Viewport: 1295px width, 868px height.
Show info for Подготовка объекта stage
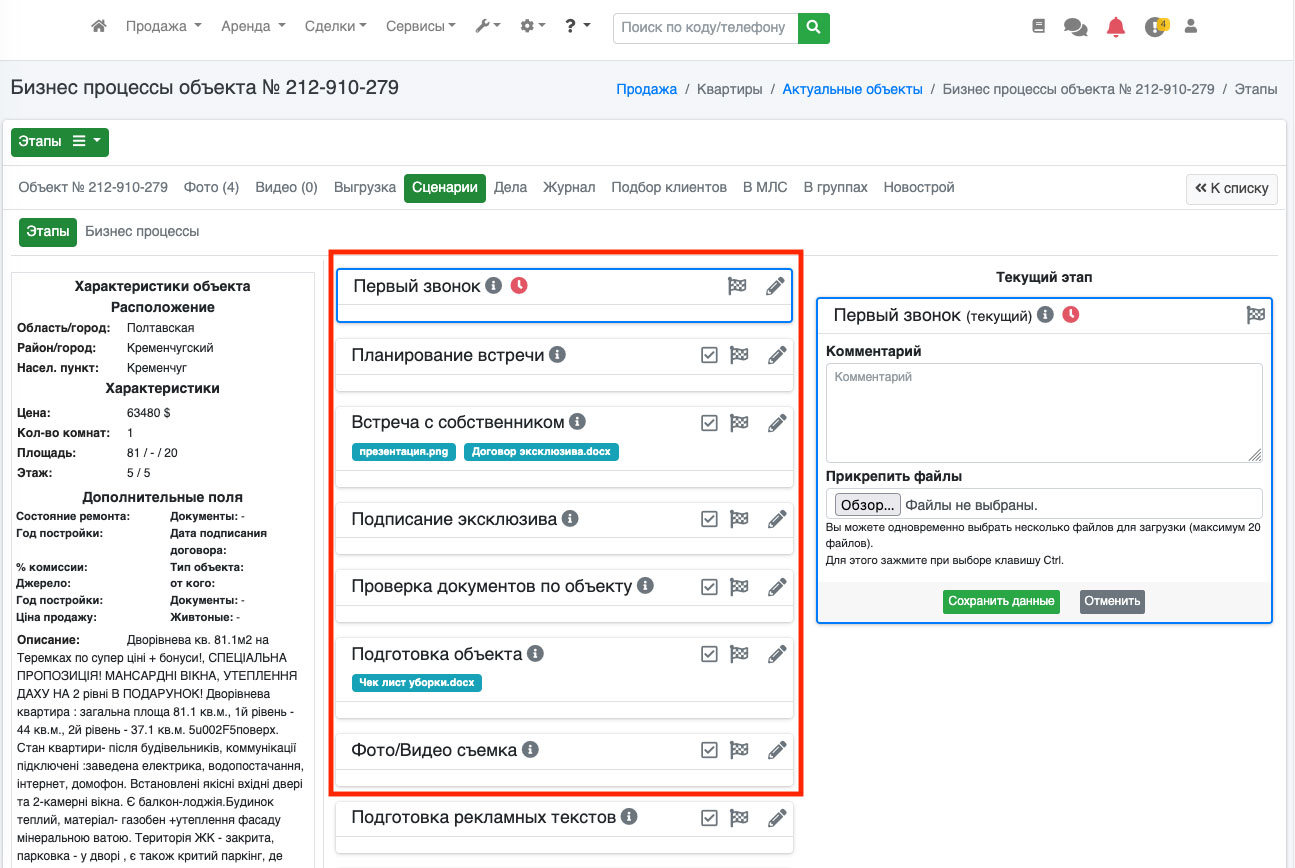pyautogui.click(x=536, y=654)
